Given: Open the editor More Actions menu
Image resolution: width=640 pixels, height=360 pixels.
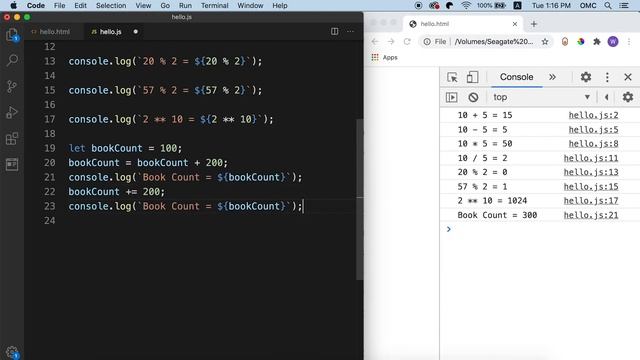Looking at the screenshot, I should pyautogui.click(x=351, y=31).
